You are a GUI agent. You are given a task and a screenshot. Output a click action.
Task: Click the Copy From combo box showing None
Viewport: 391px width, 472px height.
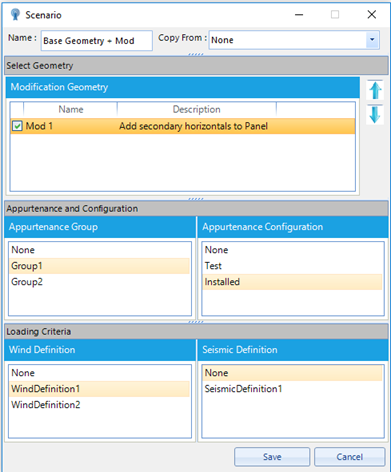pyautogui.click(x=294, y=40)
